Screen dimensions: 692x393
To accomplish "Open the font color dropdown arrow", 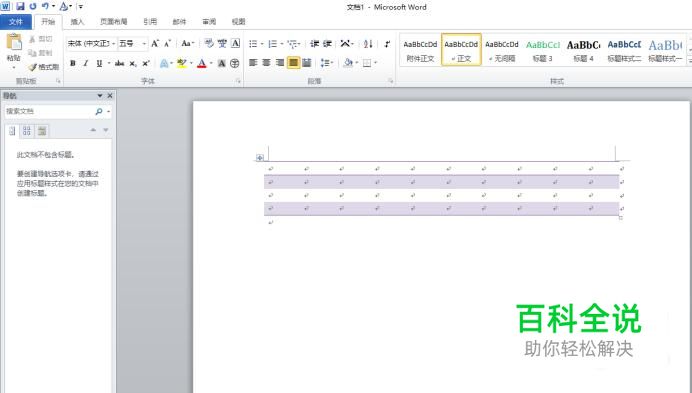I will (x=211, y=63).
